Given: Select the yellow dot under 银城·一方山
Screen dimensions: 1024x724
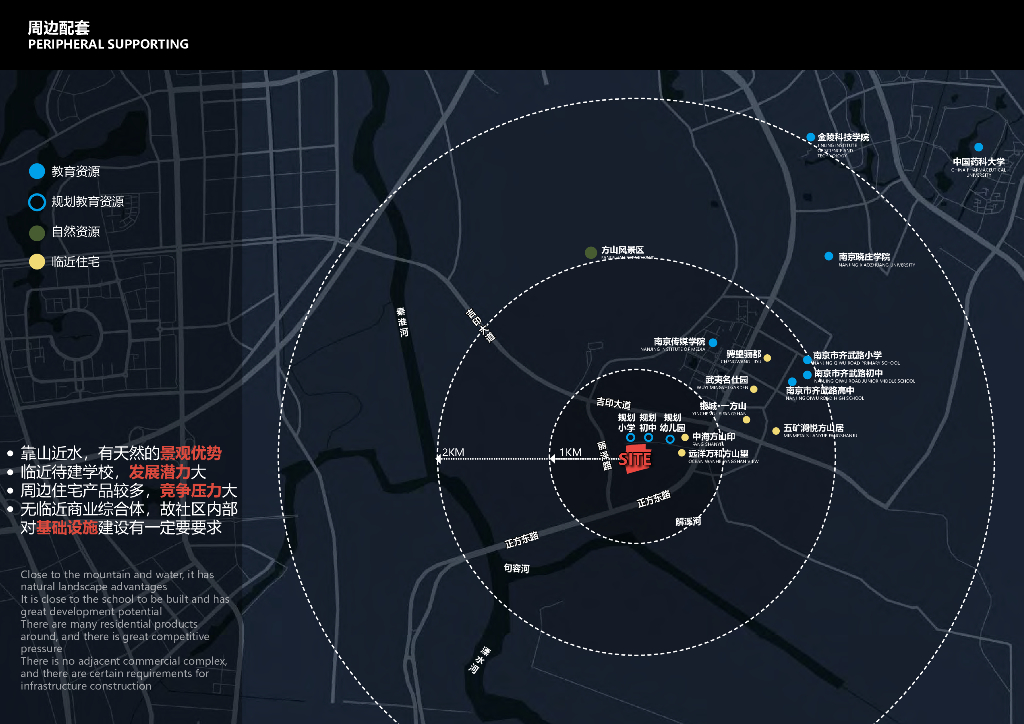Looking at the screenshot, I should coord(746,420).
